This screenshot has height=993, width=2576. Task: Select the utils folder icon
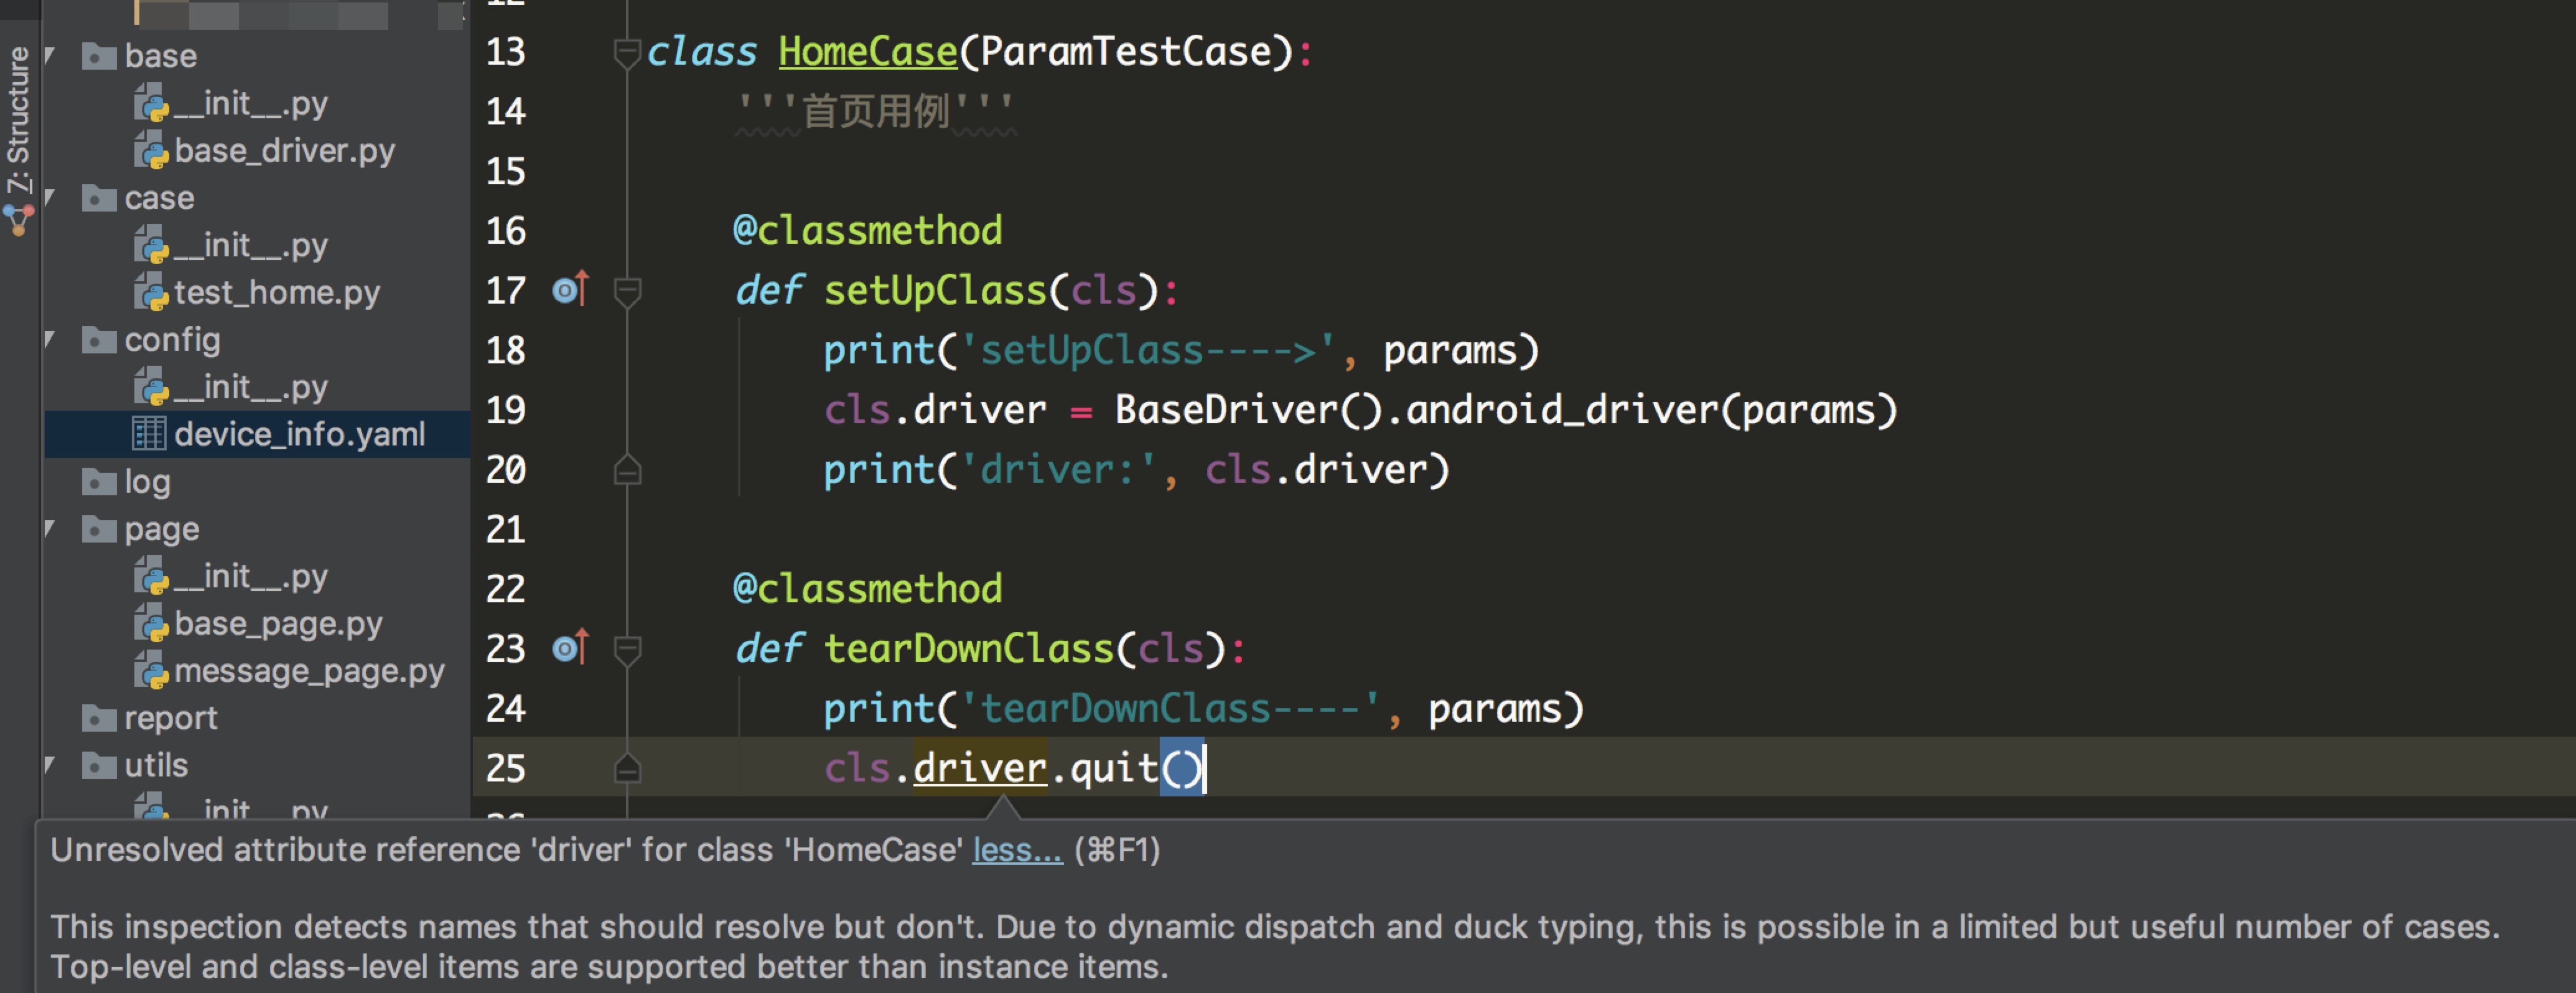pos(99,765)
